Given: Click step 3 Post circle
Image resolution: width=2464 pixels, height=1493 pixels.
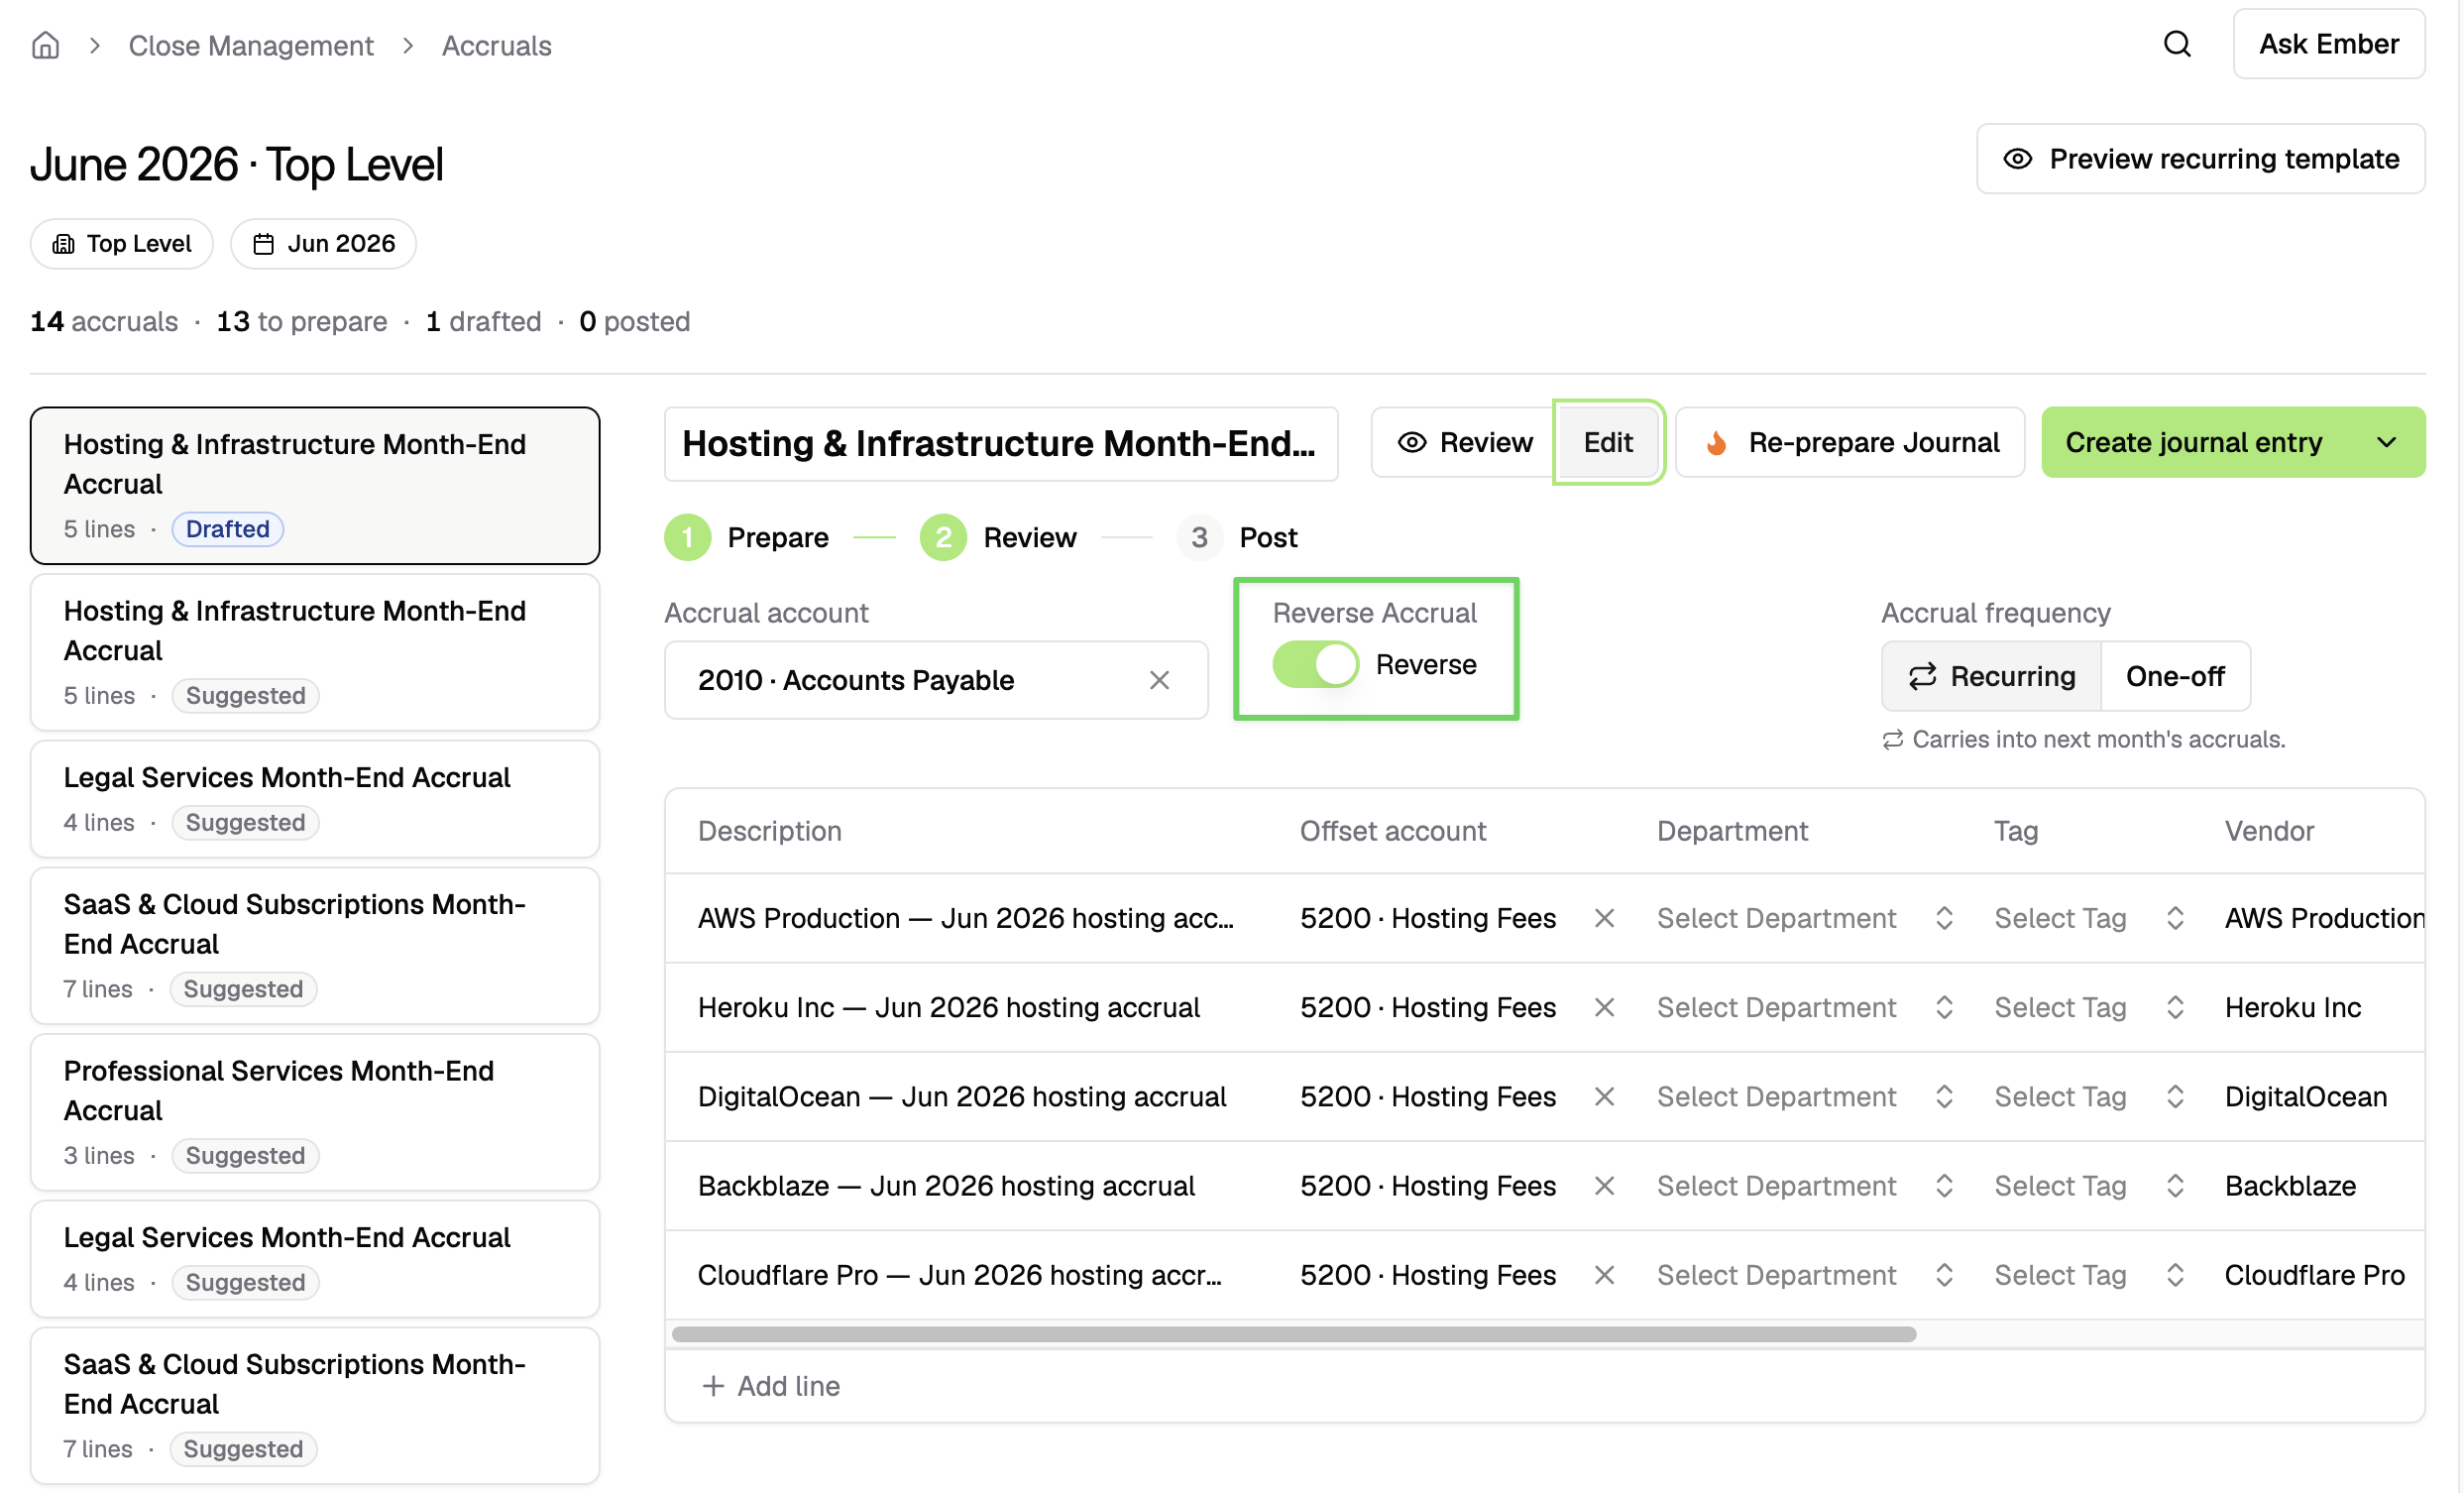Looking at the screenshot, I should click(1199, 538).
